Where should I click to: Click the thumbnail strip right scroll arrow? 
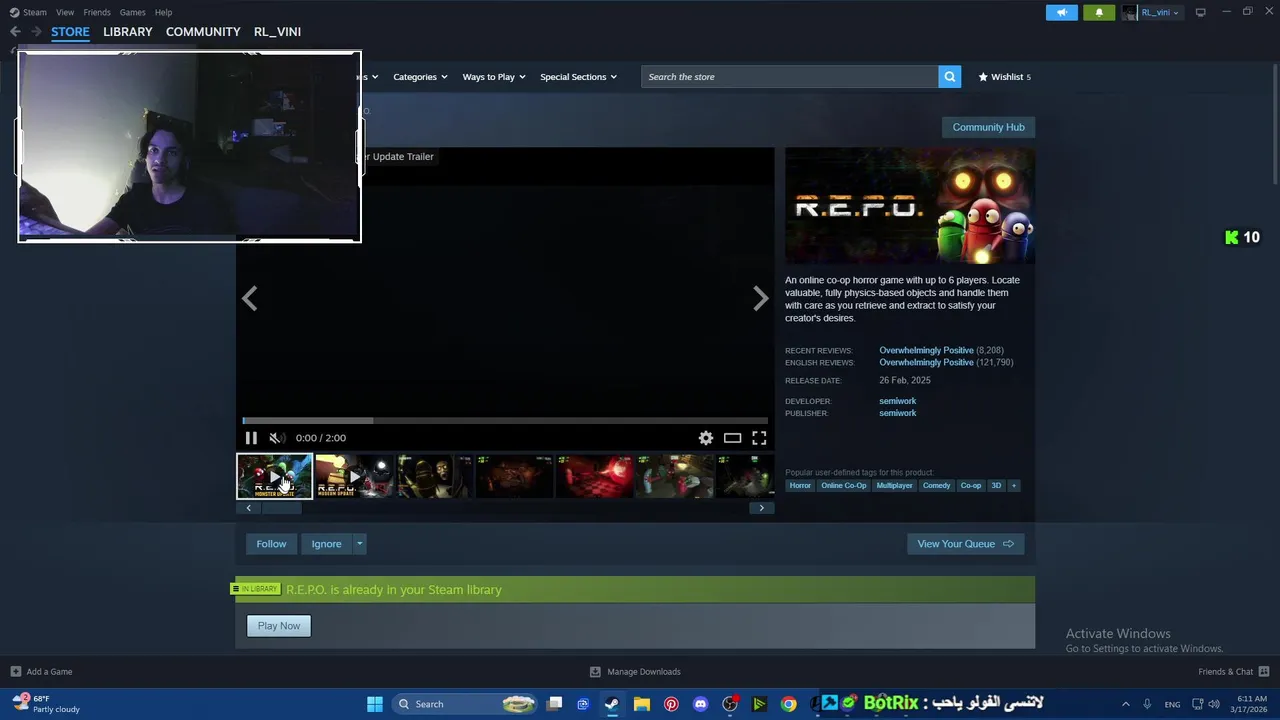762,508
